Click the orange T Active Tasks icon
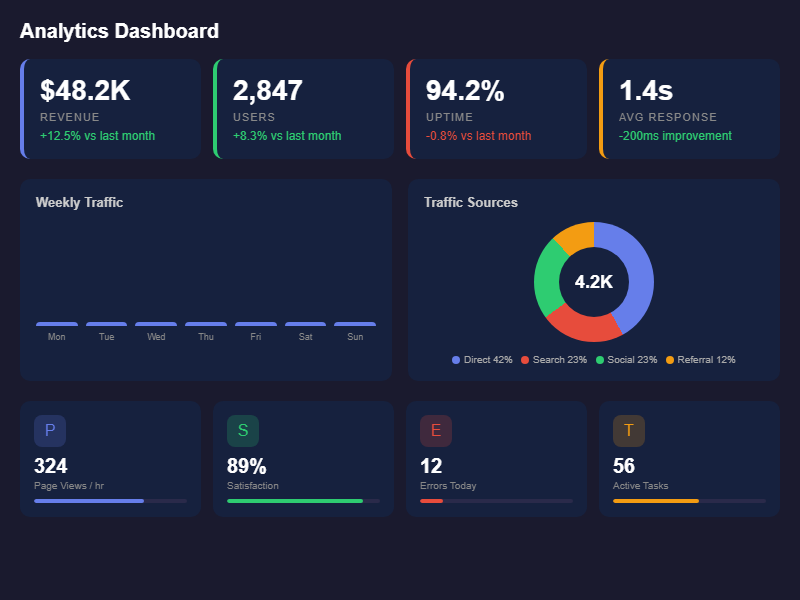This screenshot has width=800, height=600. point(629,431)
